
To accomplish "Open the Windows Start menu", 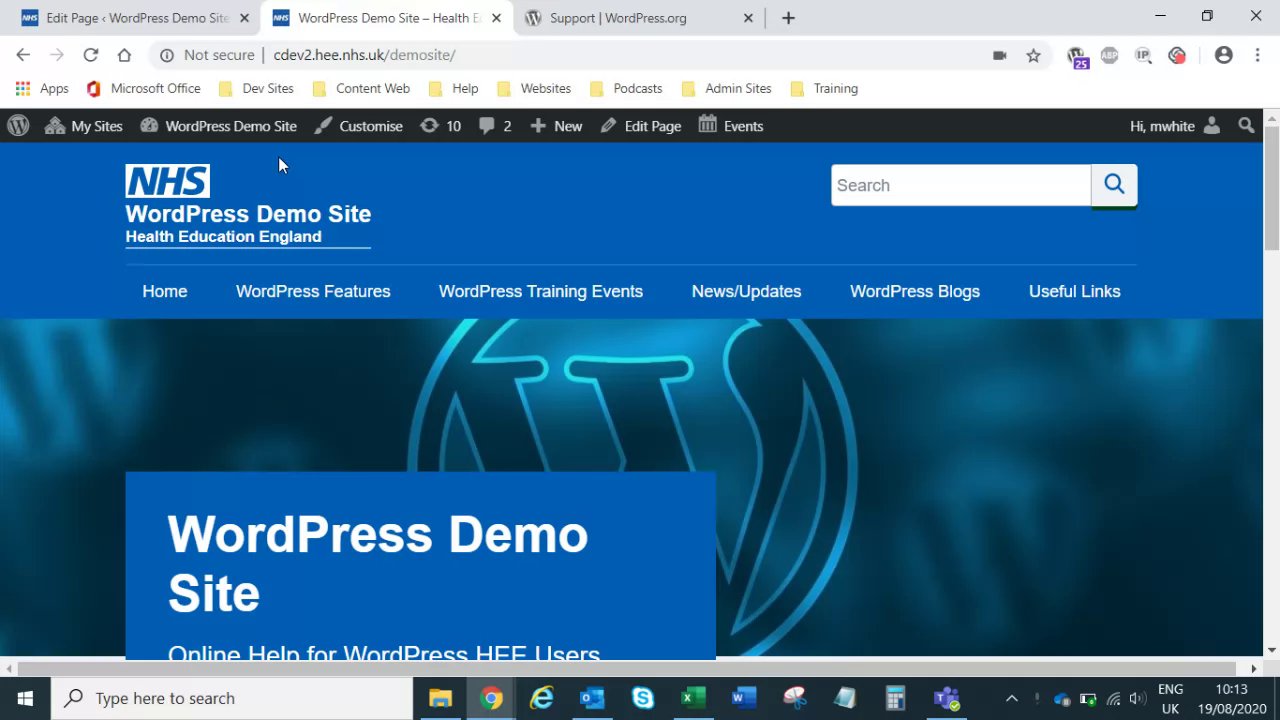I will point(25,698).
